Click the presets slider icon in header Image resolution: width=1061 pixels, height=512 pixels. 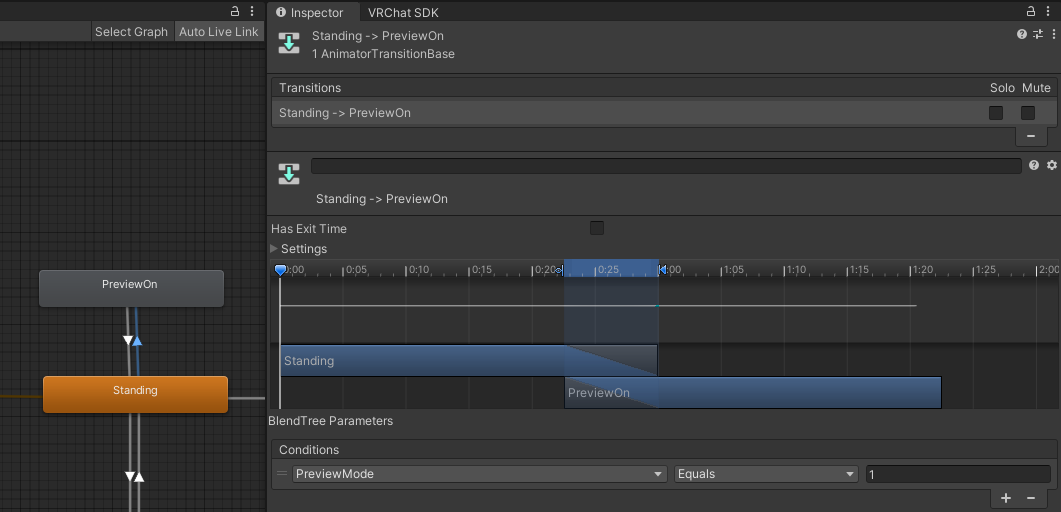[x=1038, y=34]
